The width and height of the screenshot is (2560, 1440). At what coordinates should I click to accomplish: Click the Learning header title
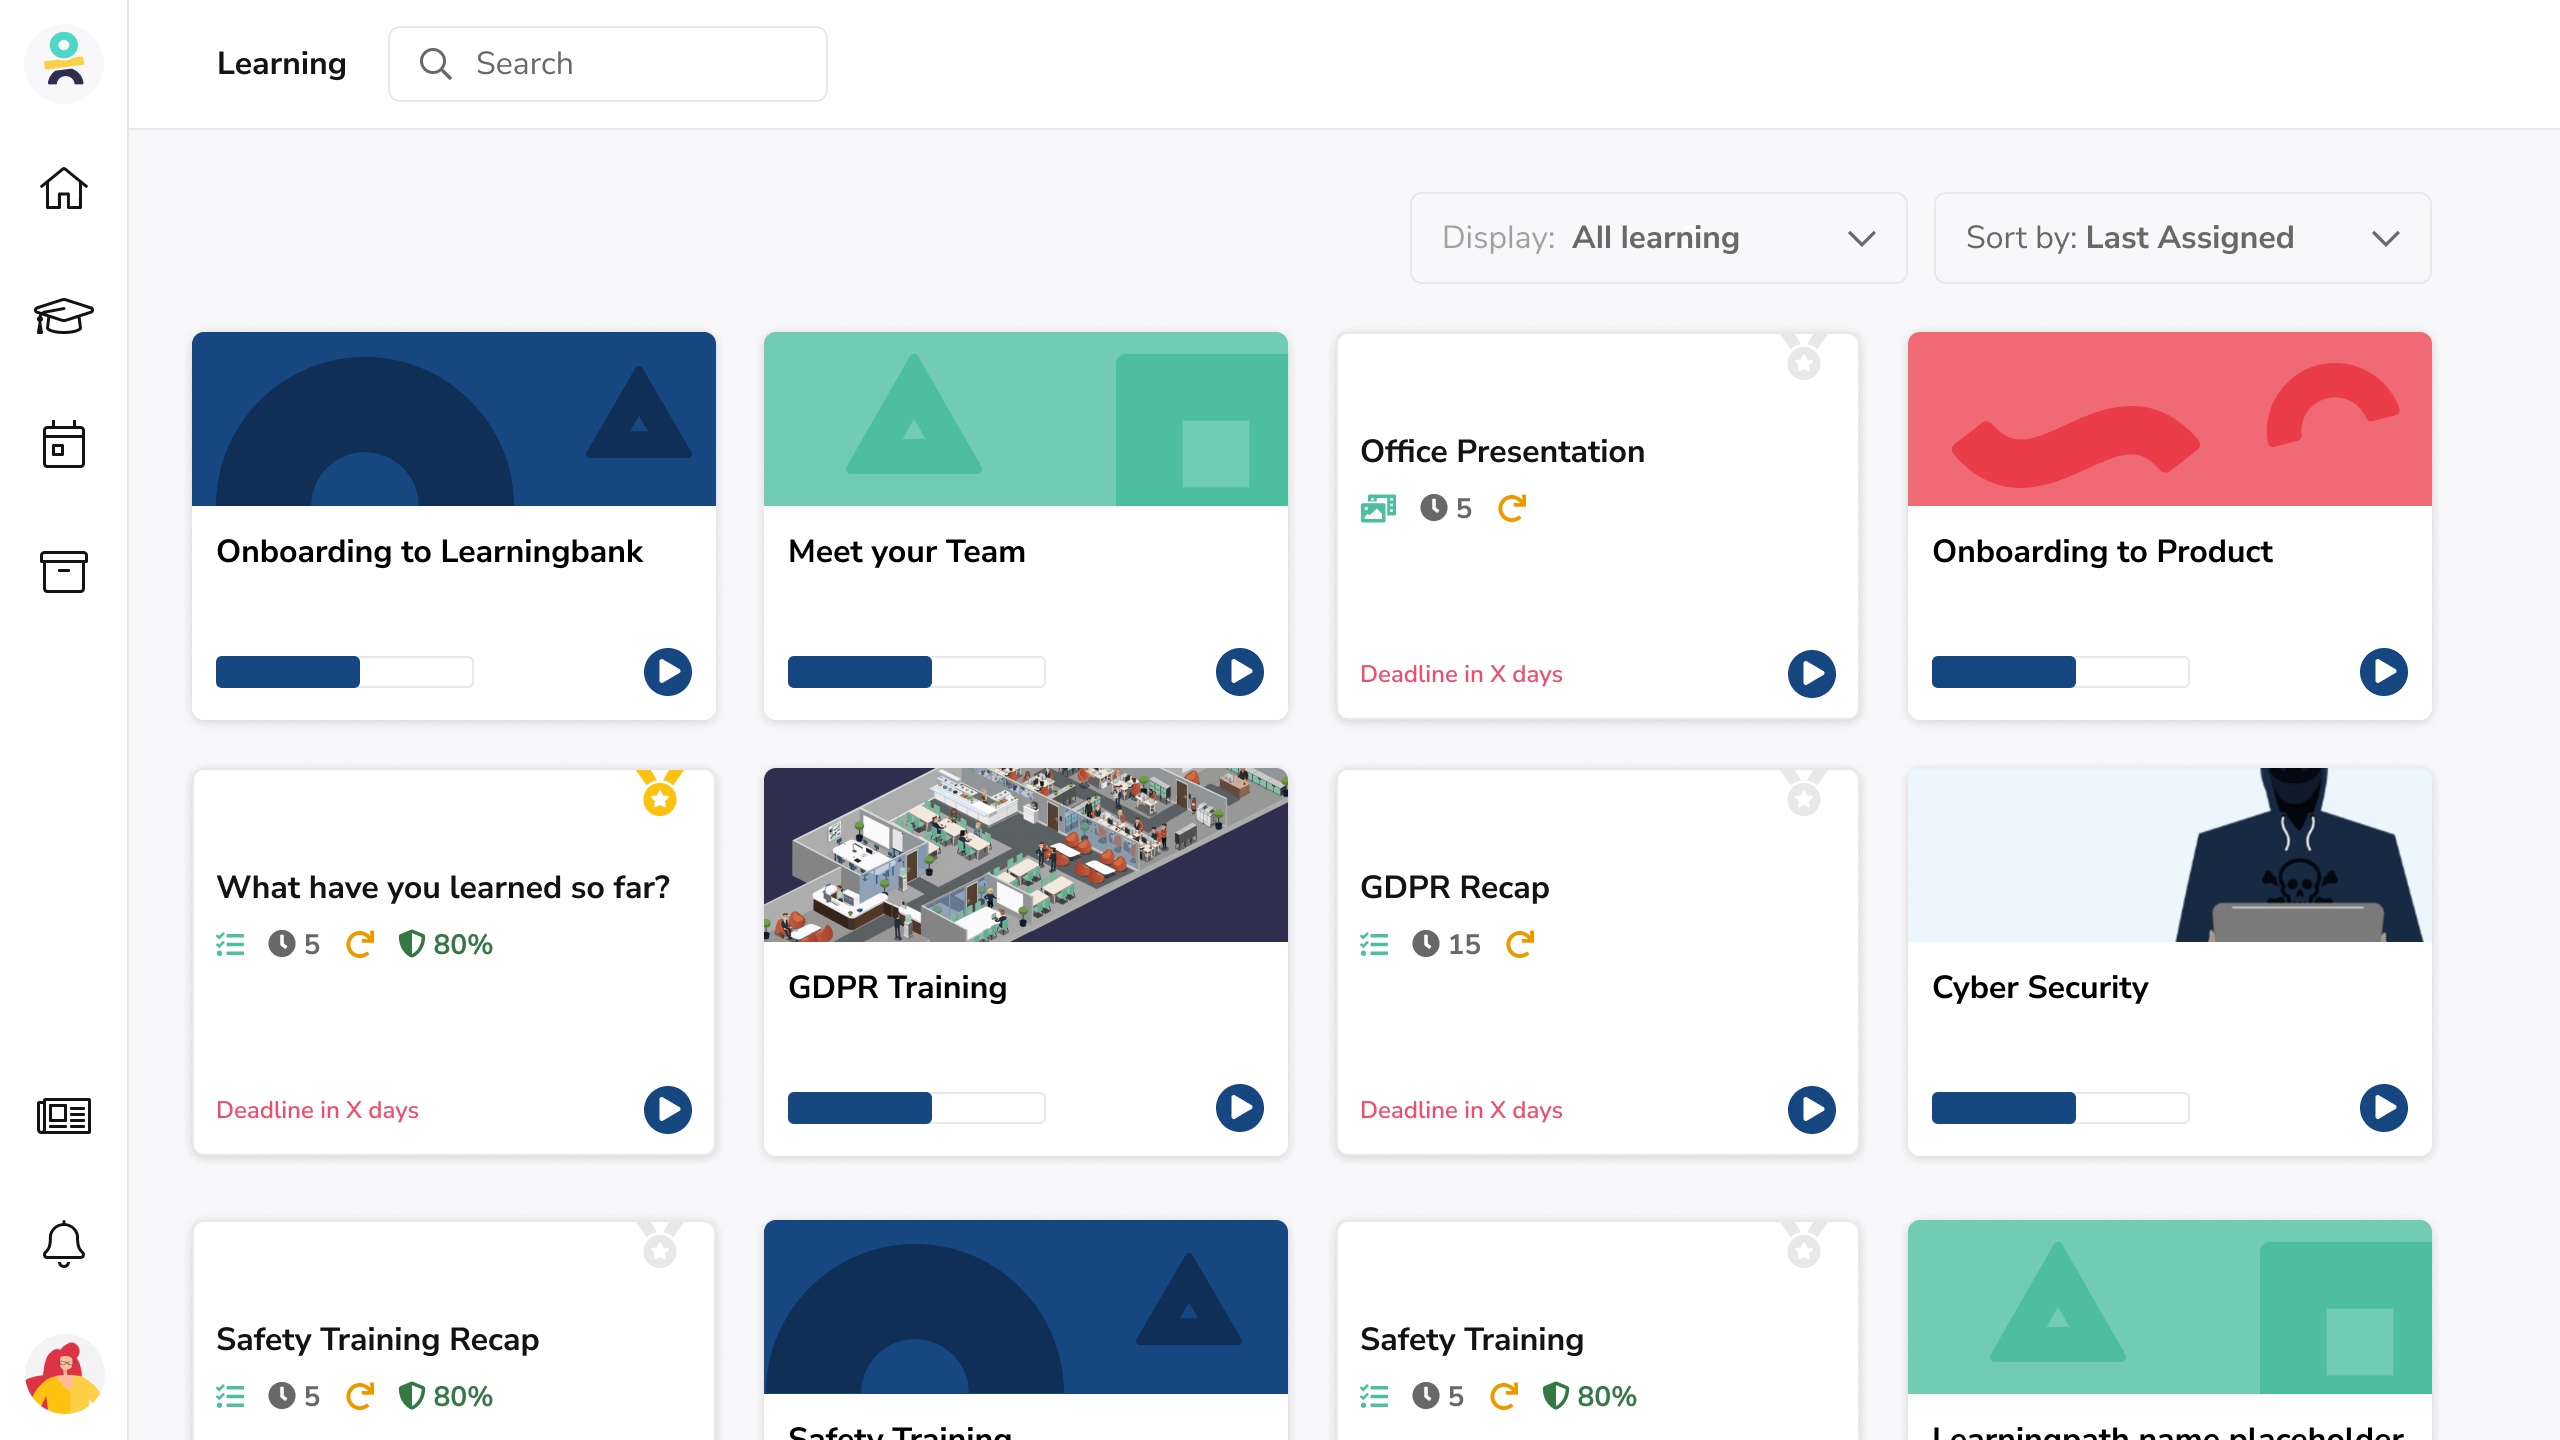pos(281,64)
